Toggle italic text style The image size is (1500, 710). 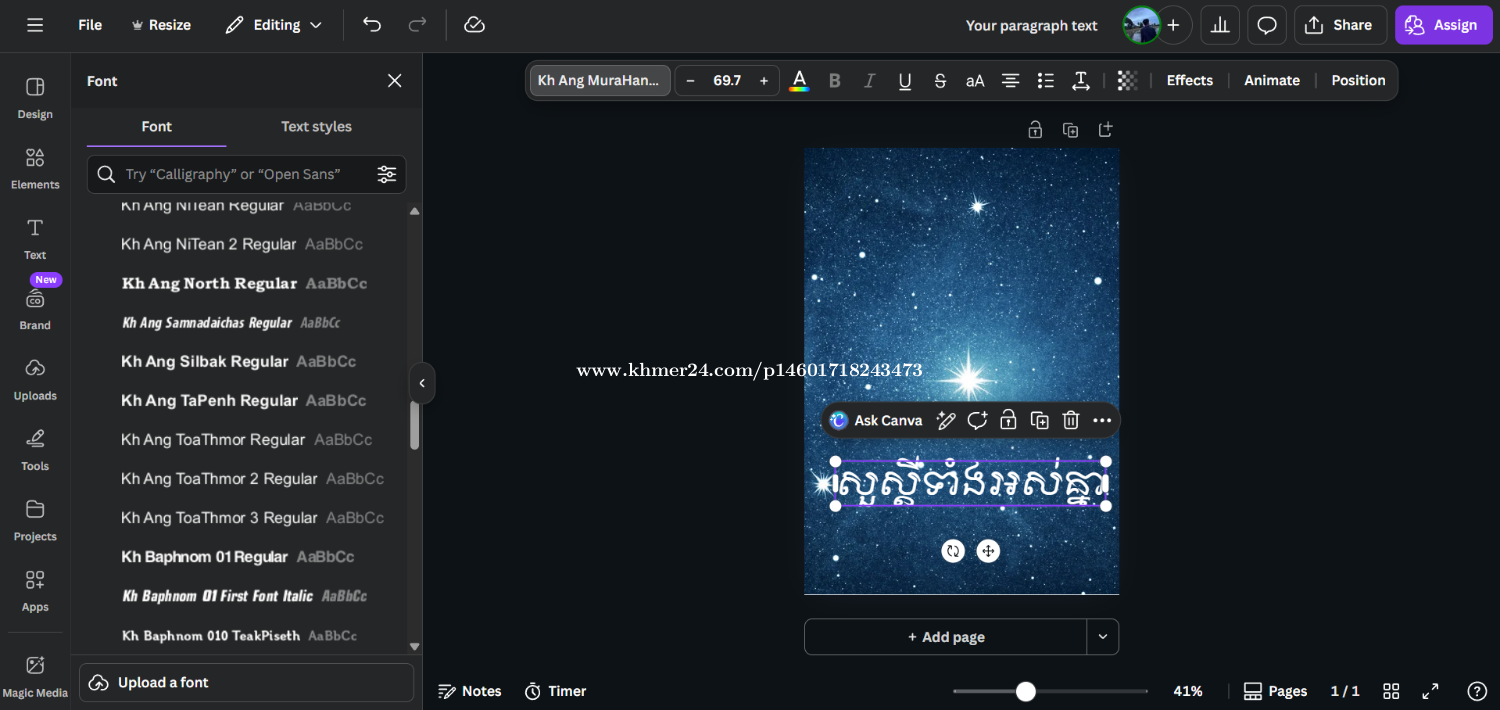point(869,81)
